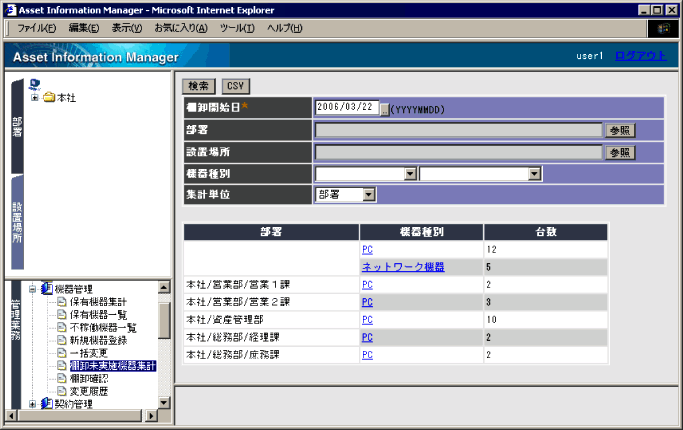The image size is (683, 430).
Task: Click the ネットワーク機器 link in results
Action: (x=403, y=267)
